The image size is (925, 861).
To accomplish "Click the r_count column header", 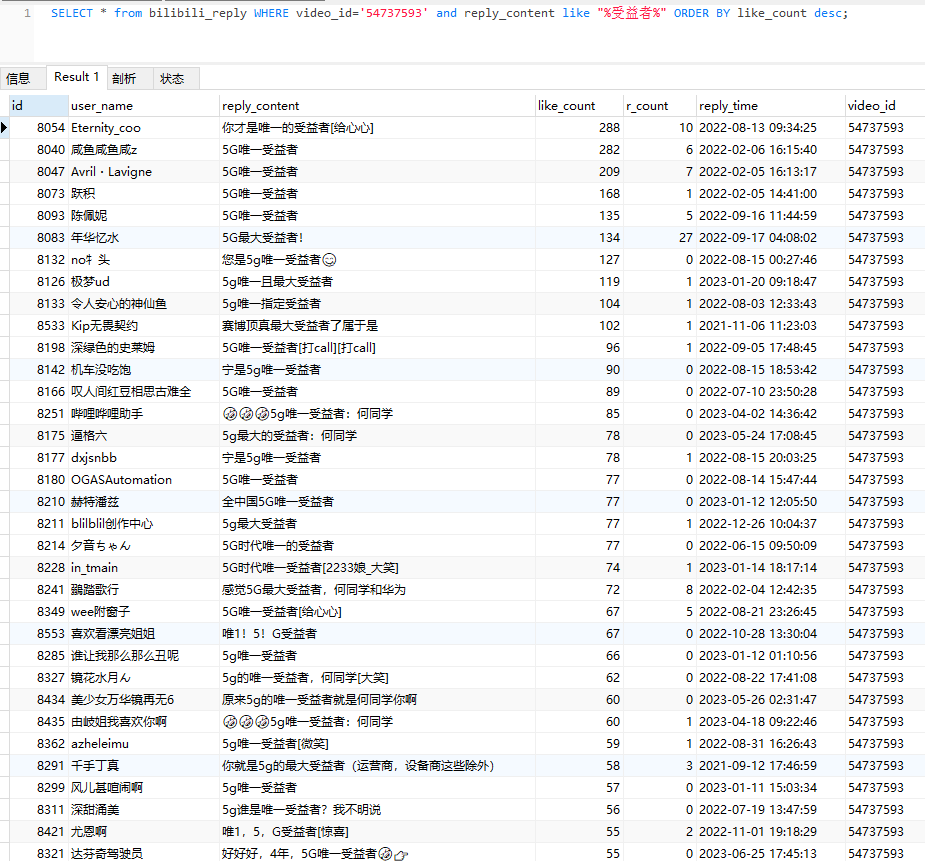I will 660,106.
